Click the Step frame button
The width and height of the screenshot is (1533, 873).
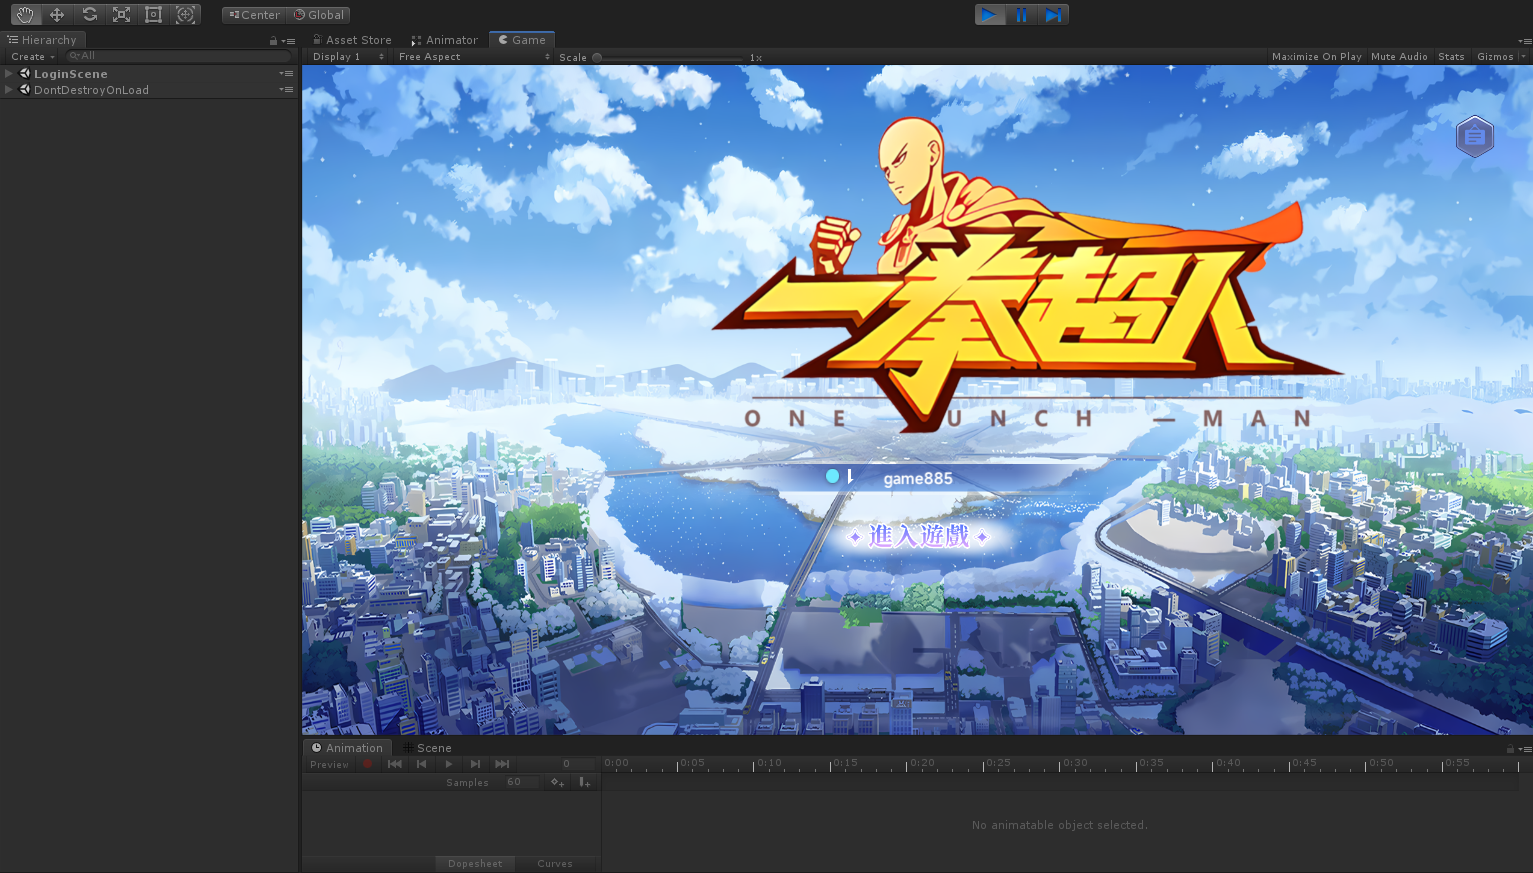[1053, 15]
